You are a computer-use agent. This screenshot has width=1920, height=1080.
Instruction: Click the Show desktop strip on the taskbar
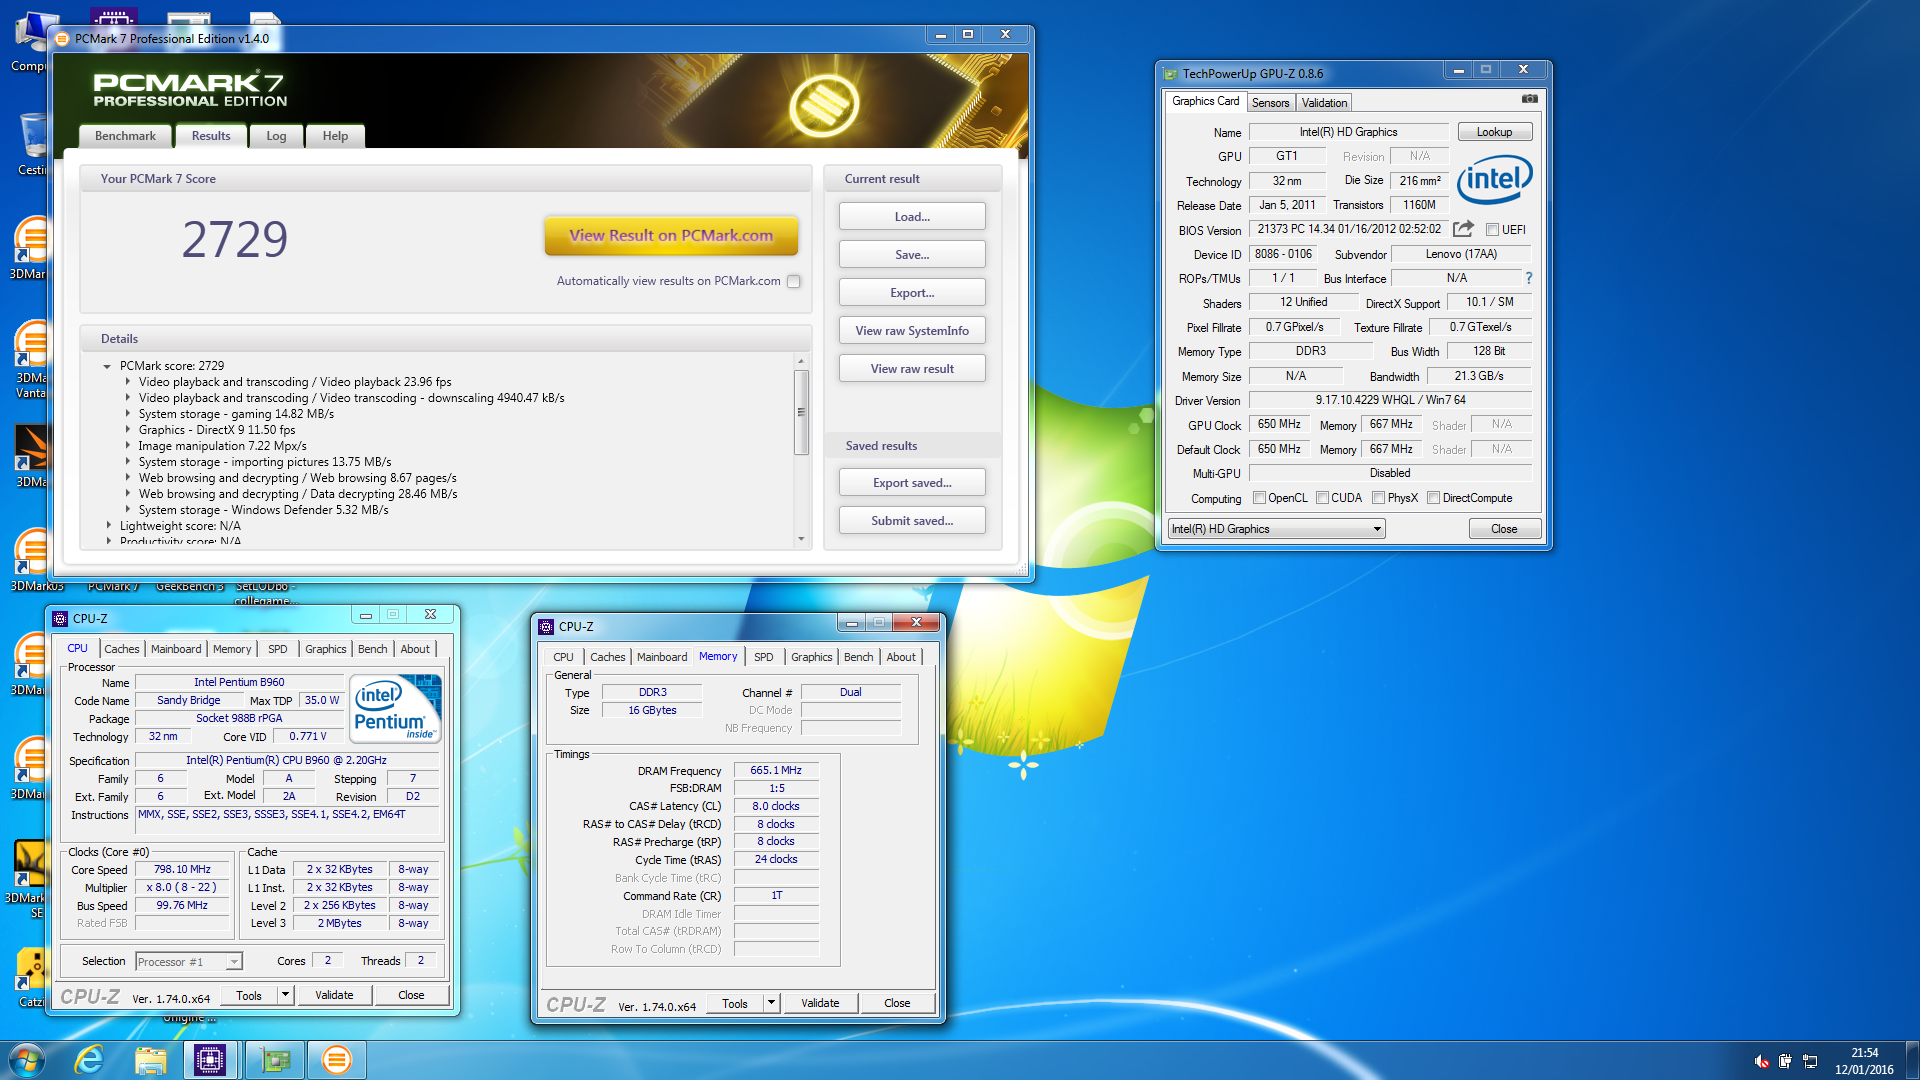pos(1913,1060)
